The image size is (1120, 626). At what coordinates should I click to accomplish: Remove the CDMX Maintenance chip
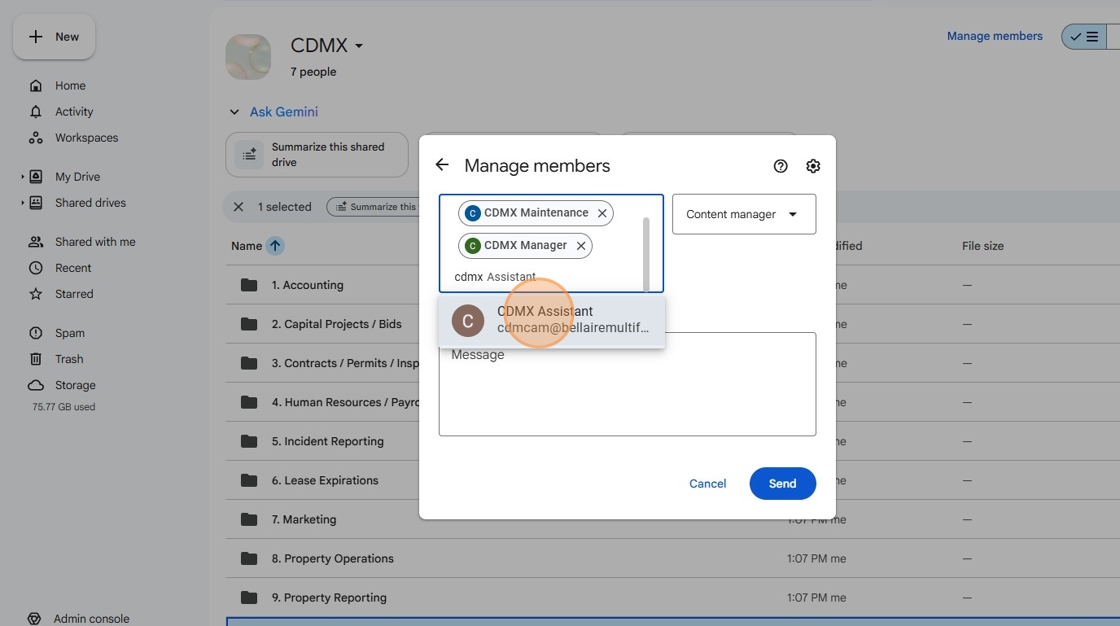[602, 213]
